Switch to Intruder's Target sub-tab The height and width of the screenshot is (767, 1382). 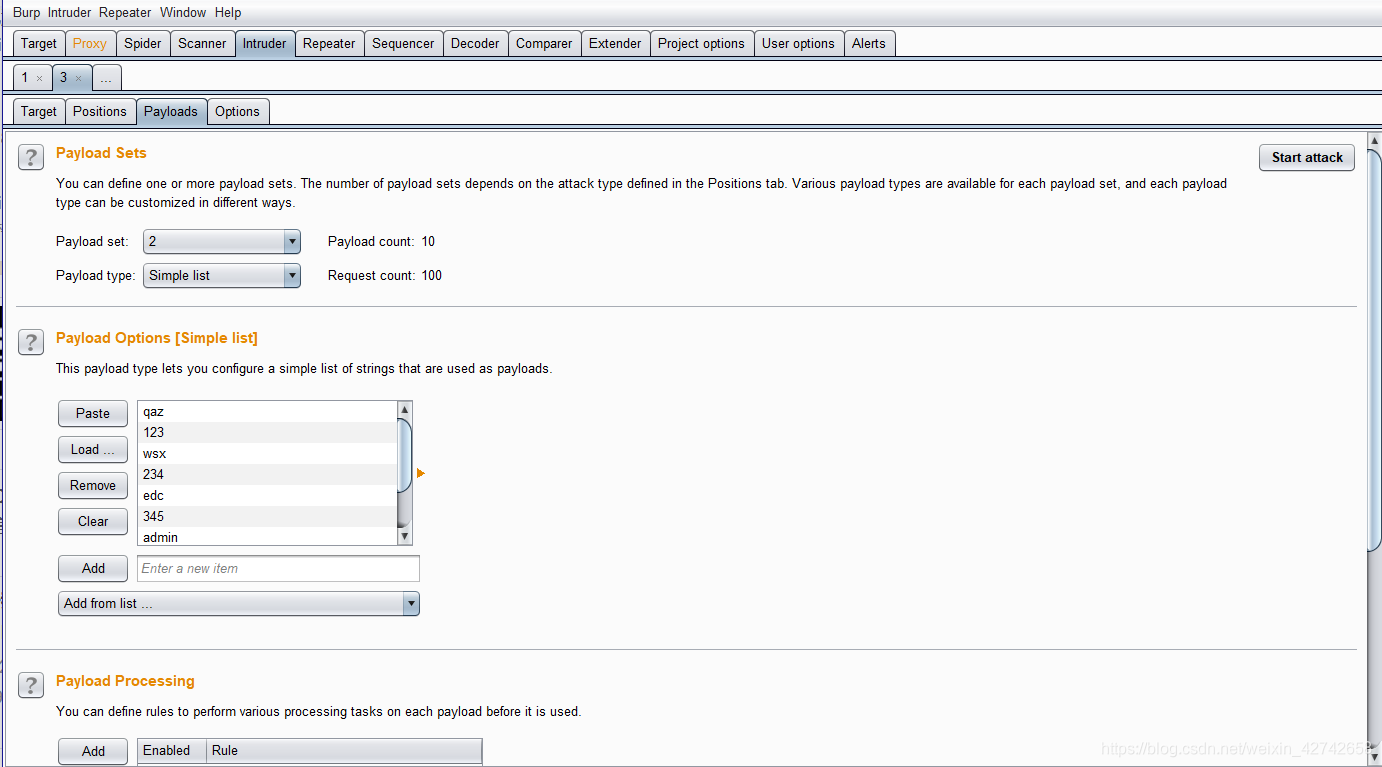tap(39, 111)
